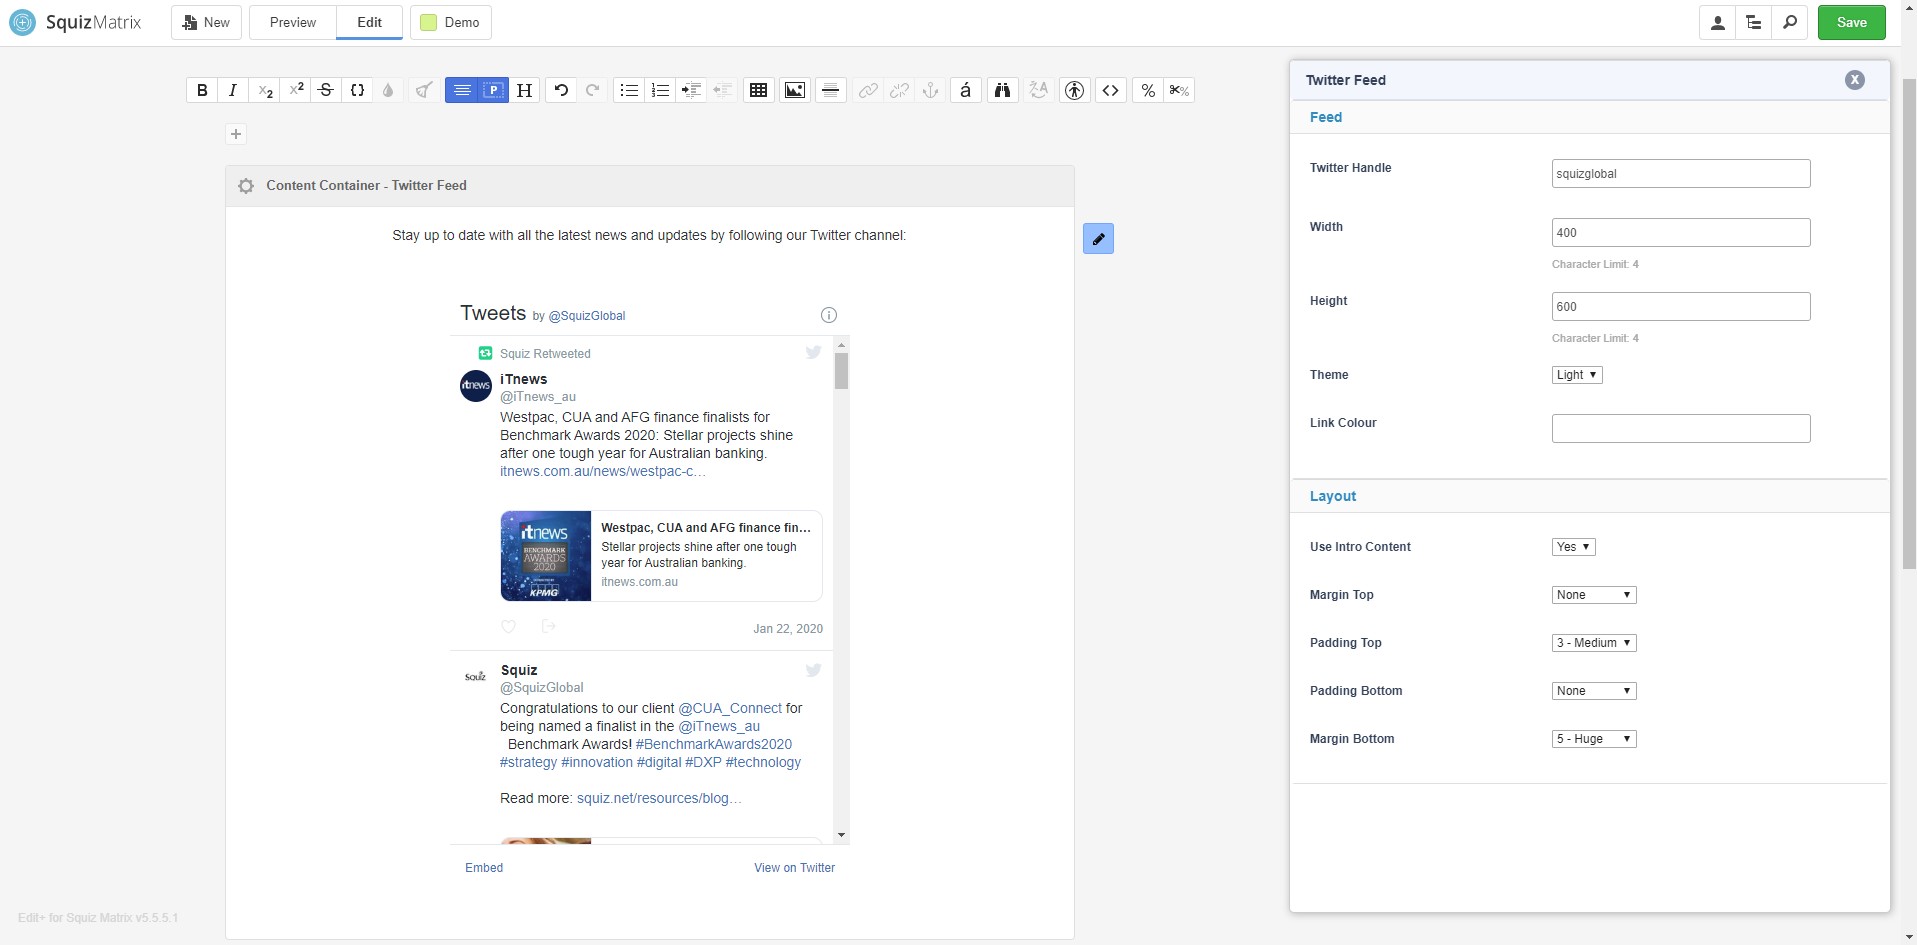
Task: Open special character á tool
Action: pos(965,90)
